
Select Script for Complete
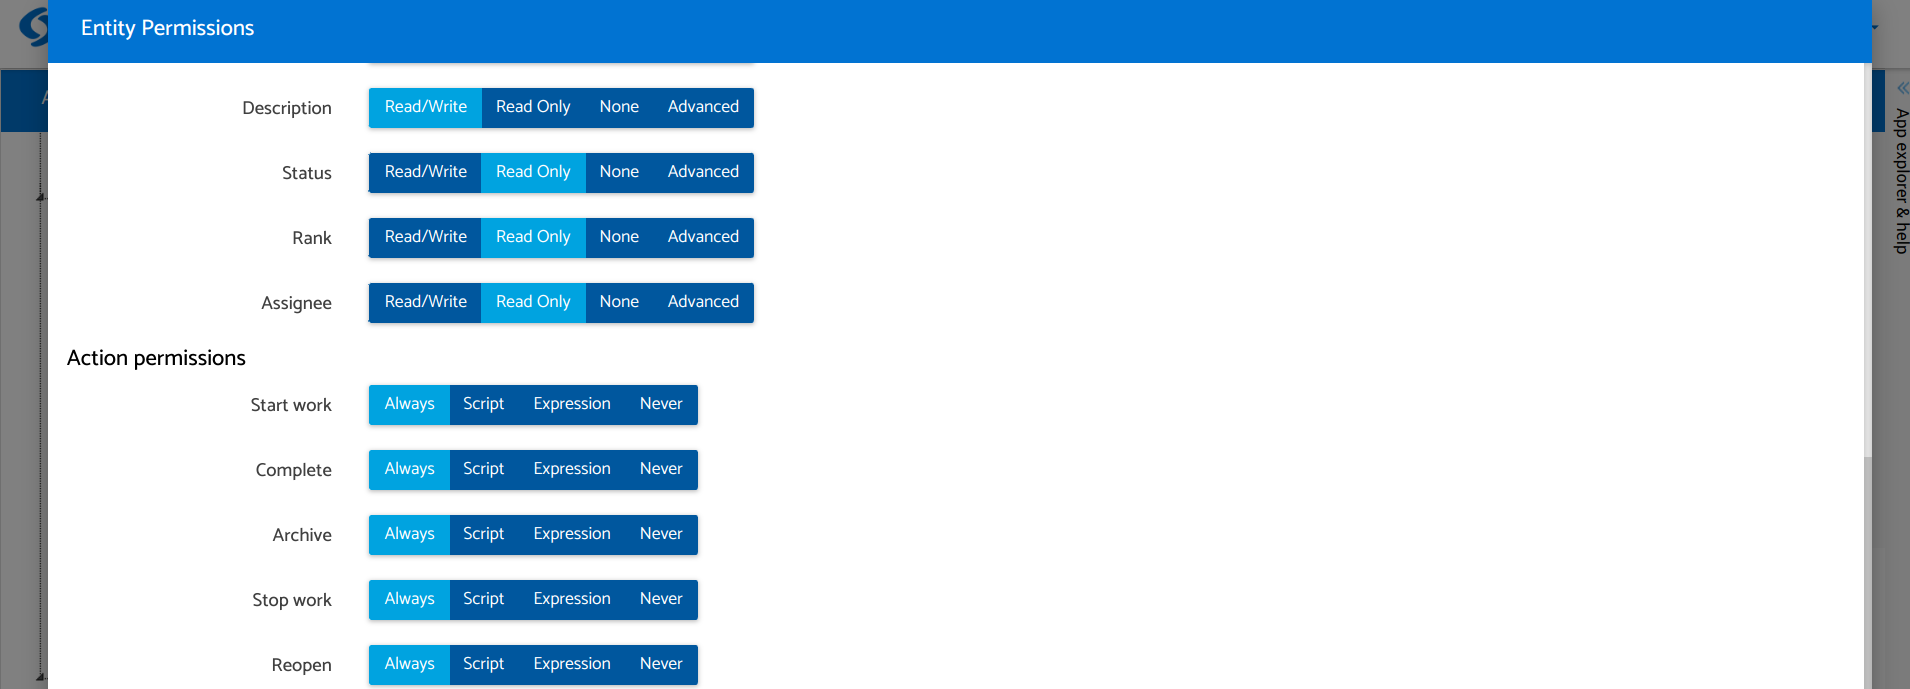(484, 469)
